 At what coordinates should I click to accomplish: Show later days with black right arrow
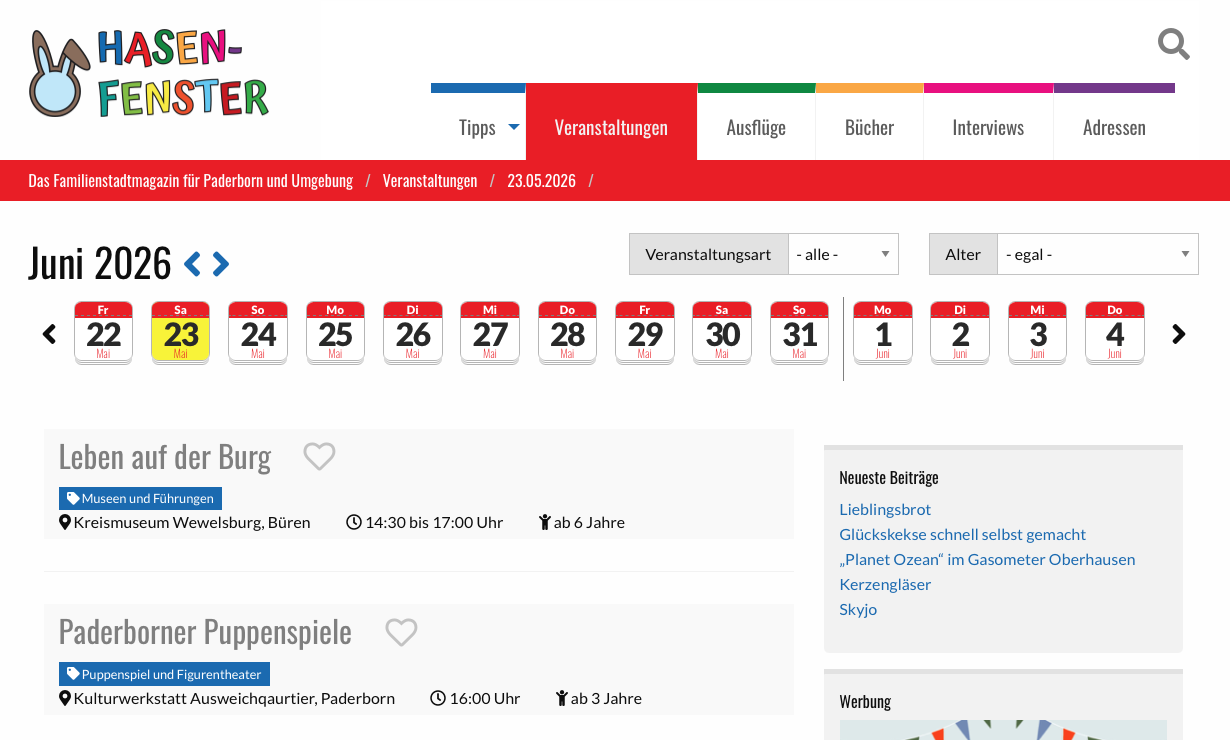click(1179, 334)
